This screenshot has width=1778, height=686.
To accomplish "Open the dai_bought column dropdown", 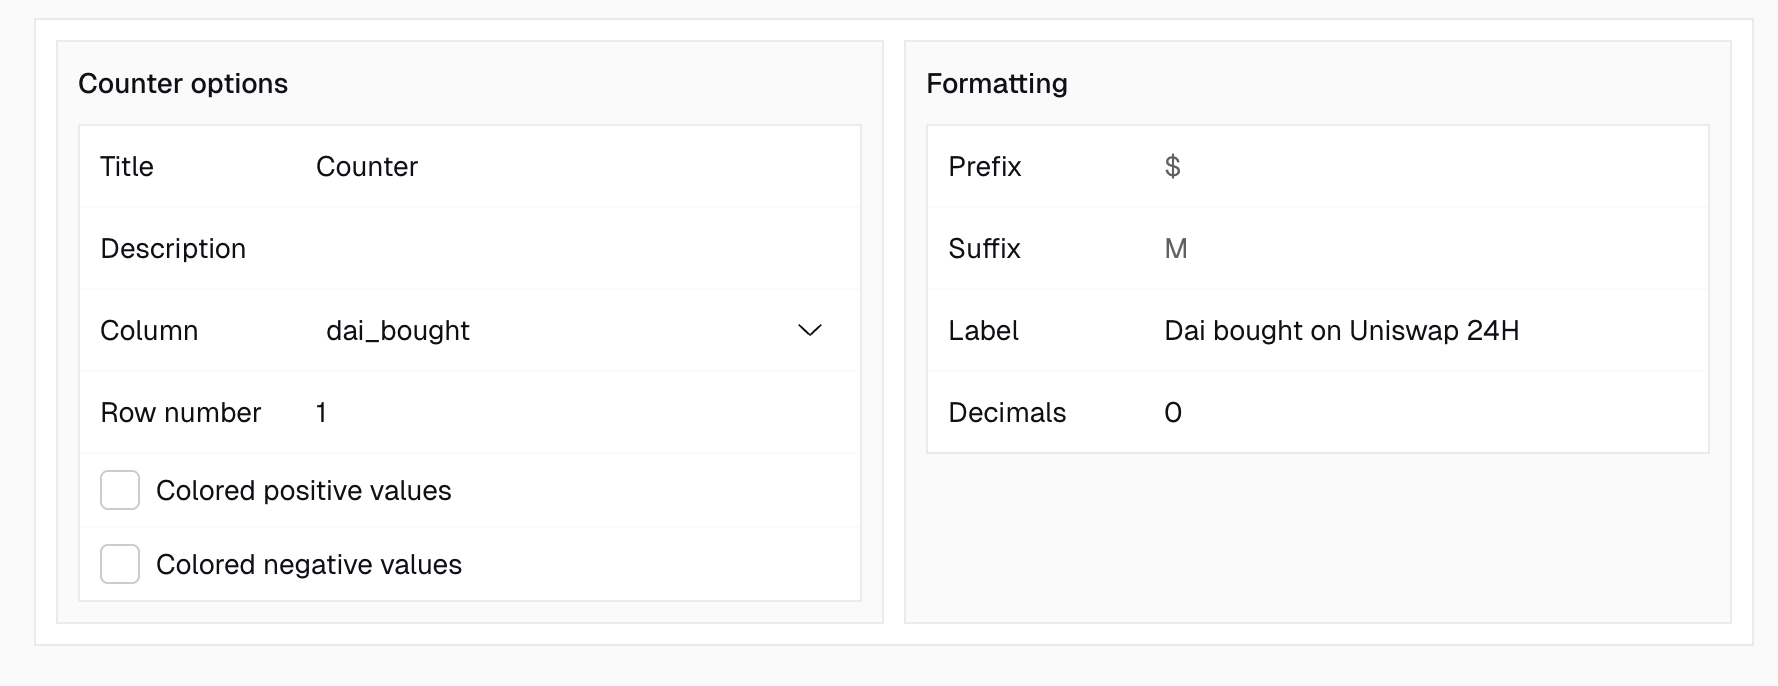I will point(560,330).
